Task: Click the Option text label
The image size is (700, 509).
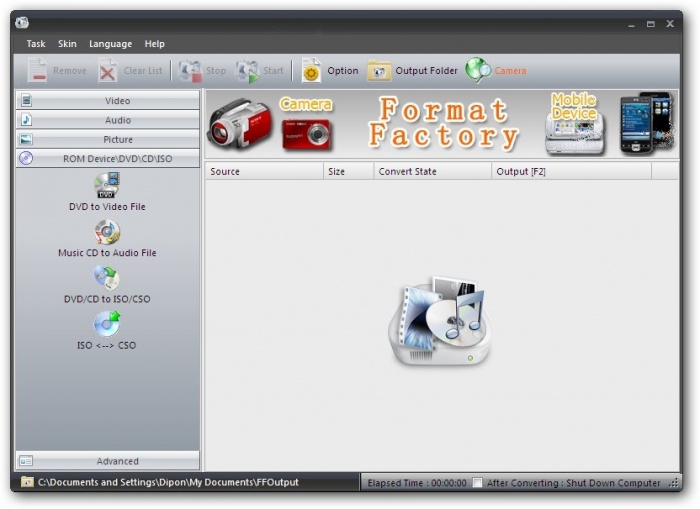Action: (343, 71)
